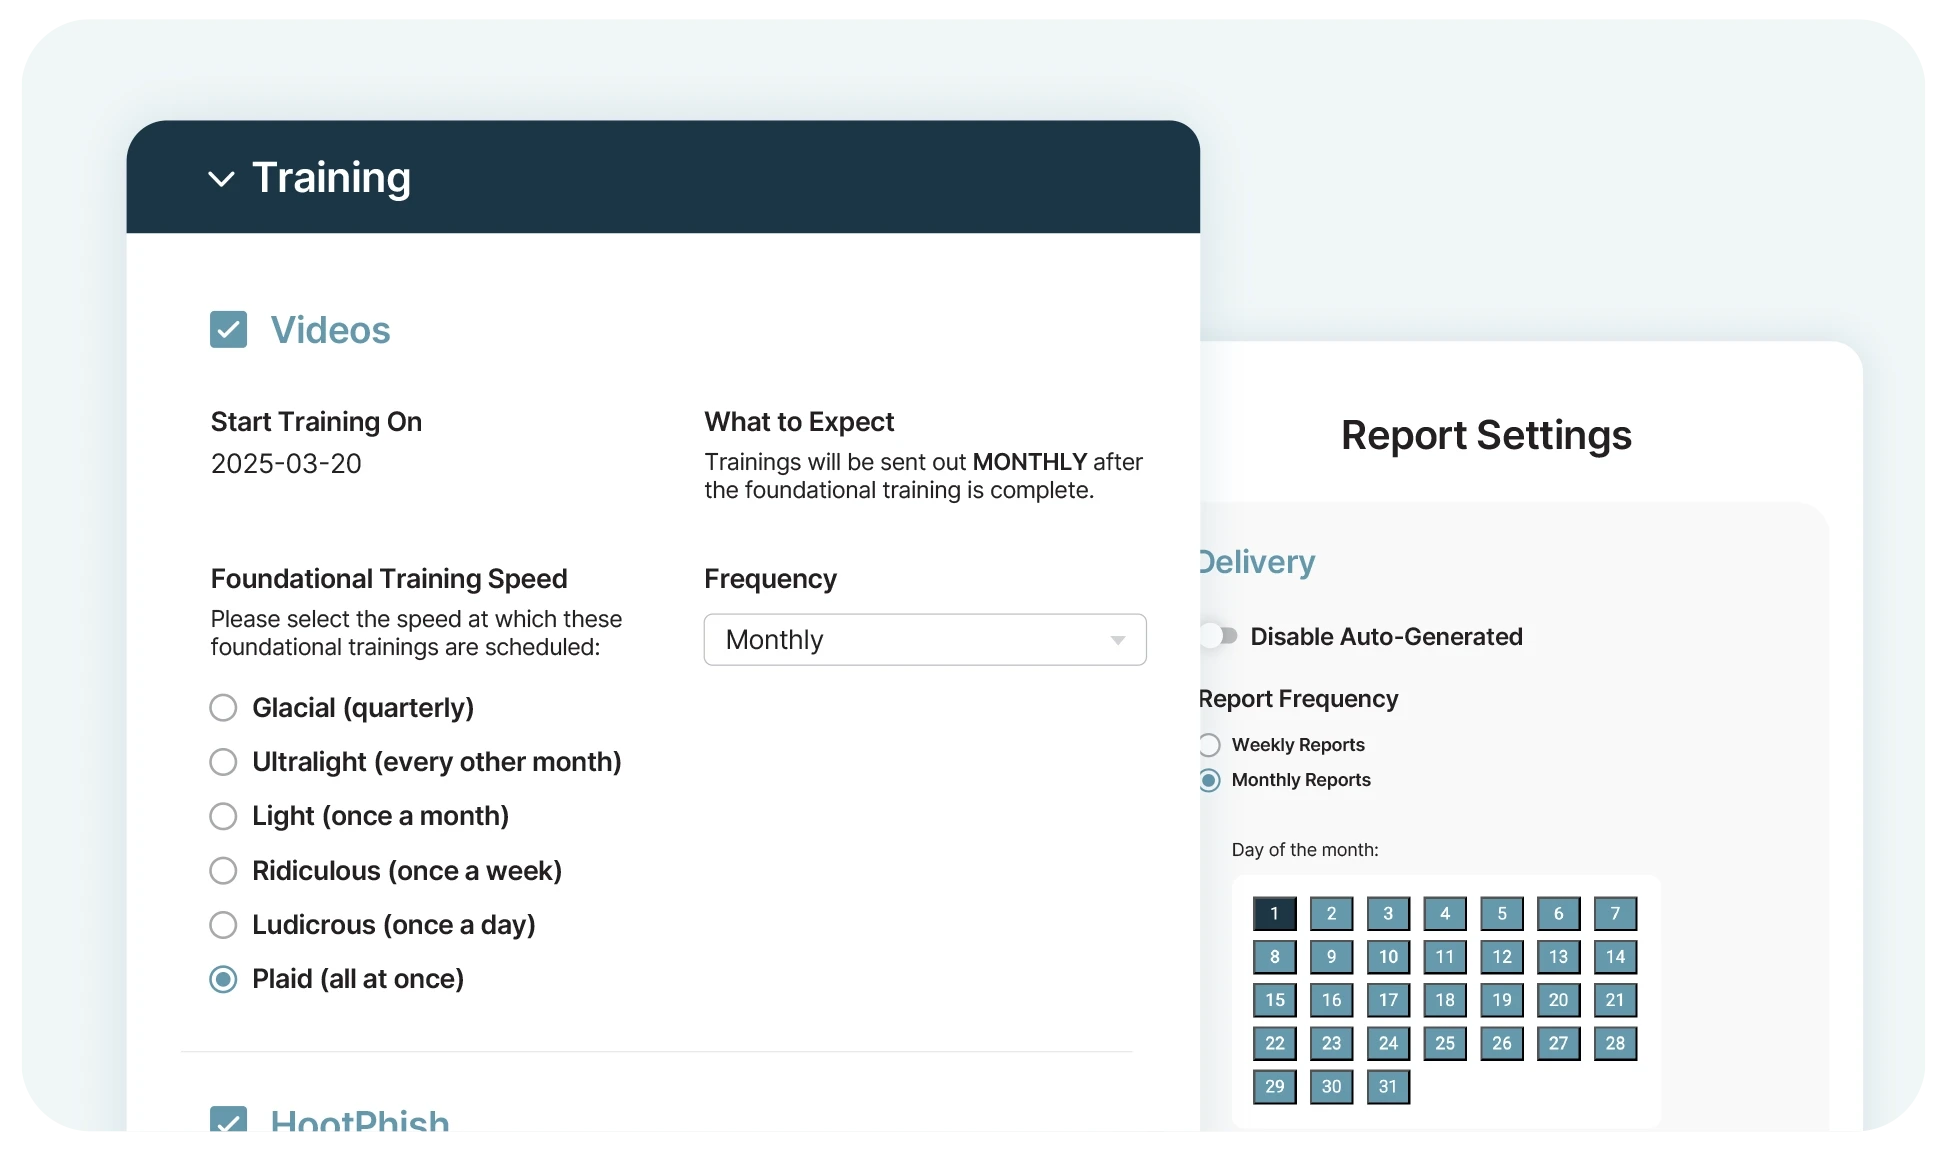
Task: Toggle Disable Auto-Generated switch
Action: pos(1219,636)
